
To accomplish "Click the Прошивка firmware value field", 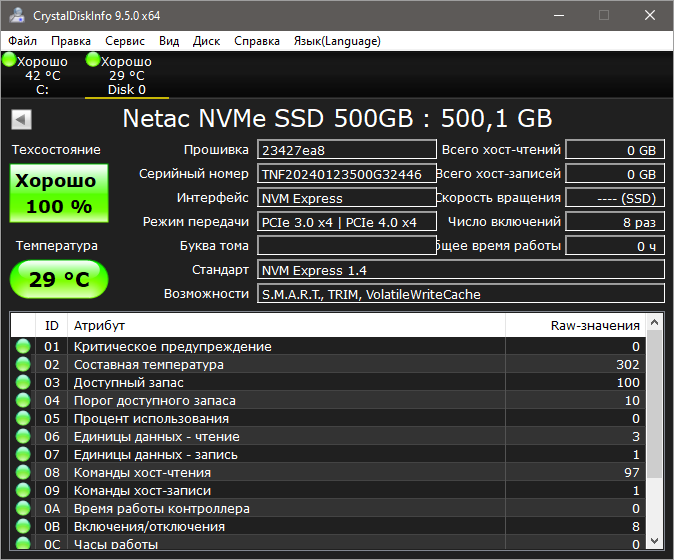I will click(x=346, y=150).
